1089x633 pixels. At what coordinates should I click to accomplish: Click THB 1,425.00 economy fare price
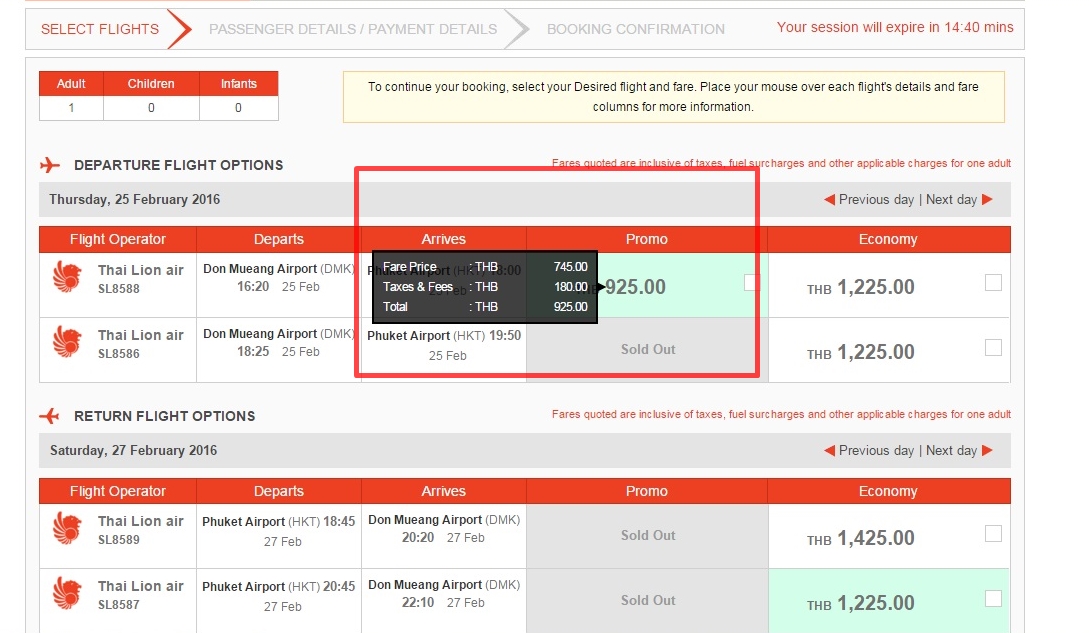tap(861, 538)
